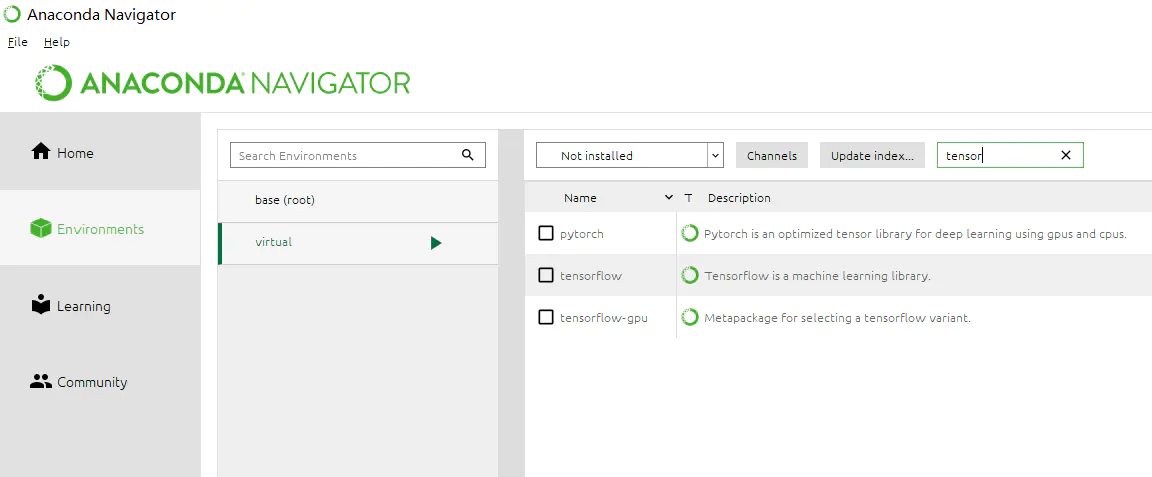Screen dimensions: 1152x477
Task: Check the tensorflow package checkbox
Action: [x=546, y=275]
